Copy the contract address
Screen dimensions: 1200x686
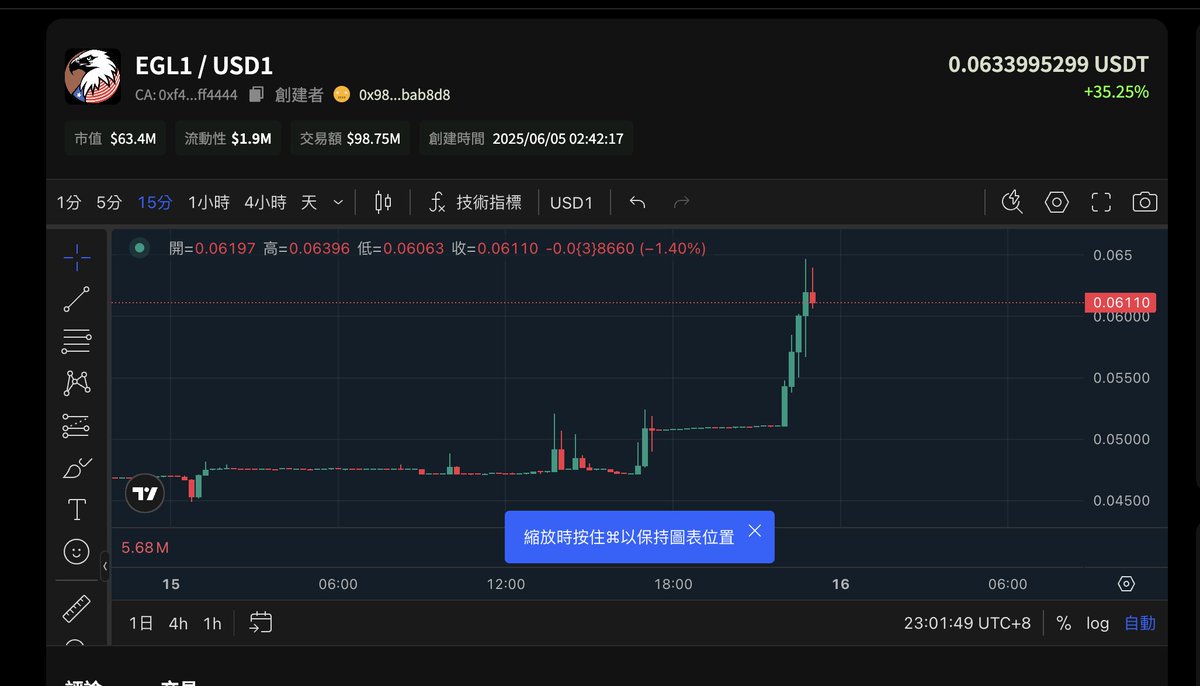pos(256,94)
